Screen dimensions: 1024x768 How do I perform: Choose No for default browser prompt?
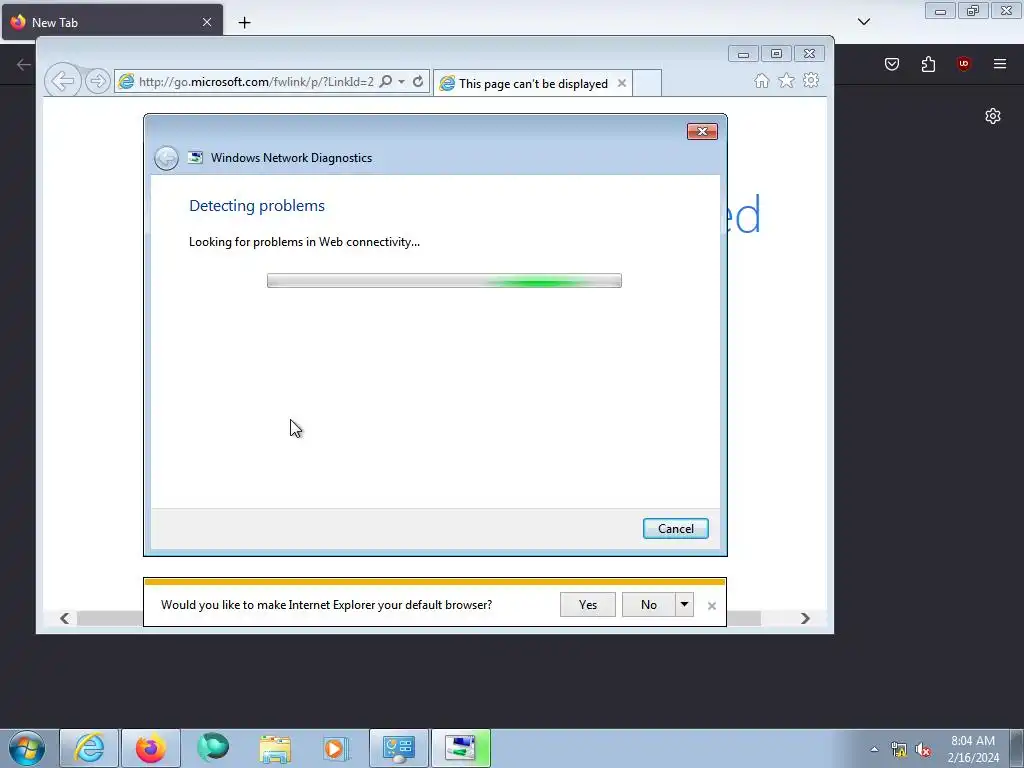pos(648,605)
